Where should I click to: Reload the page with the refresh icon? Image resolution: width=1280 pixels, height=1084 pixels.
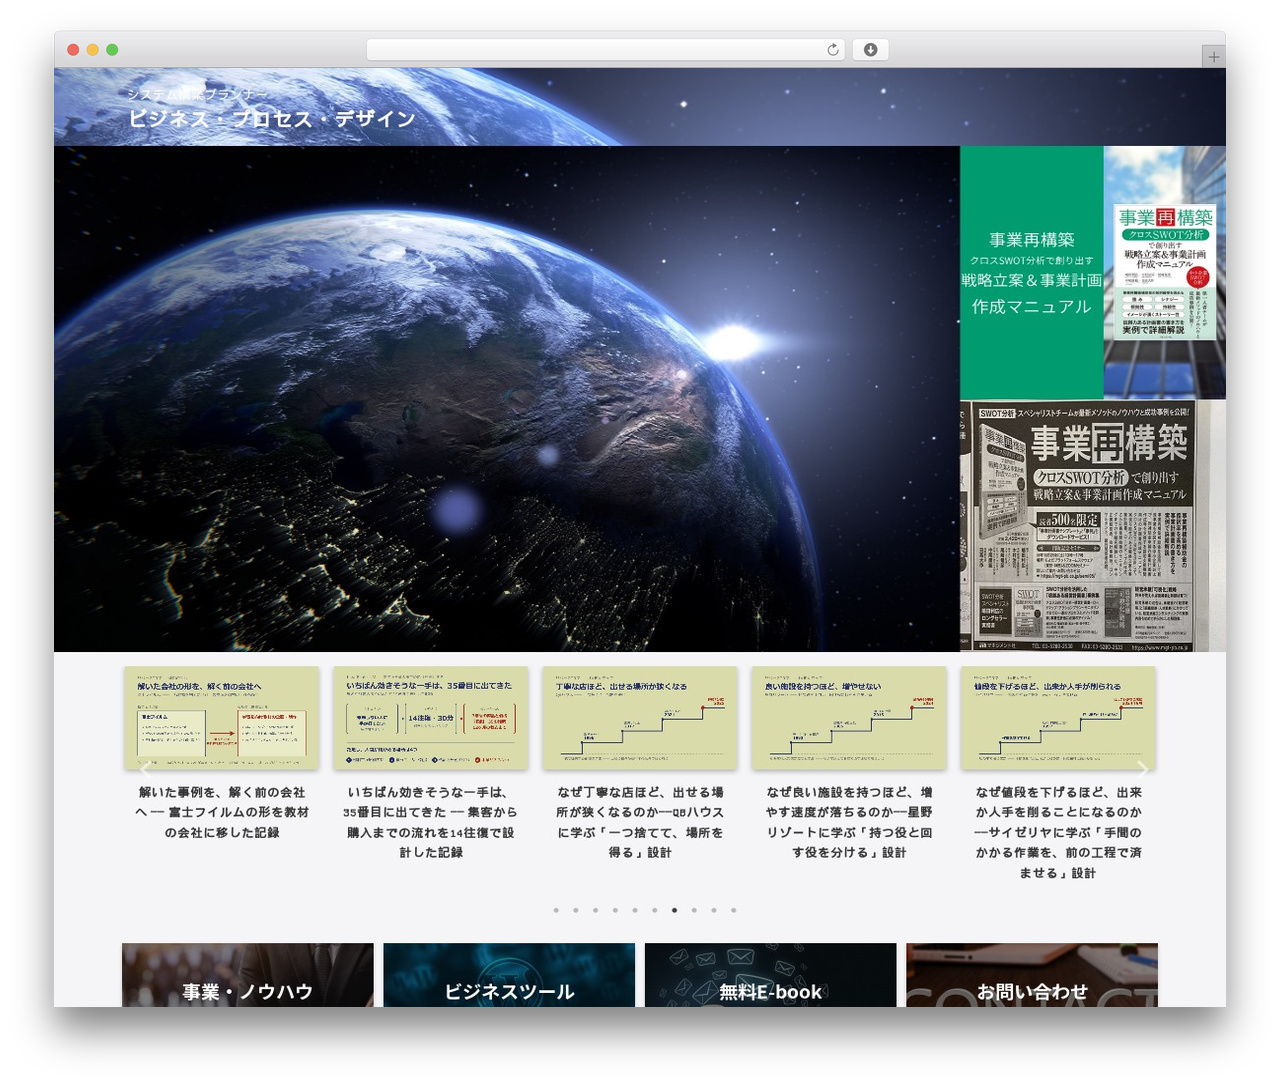833,49
